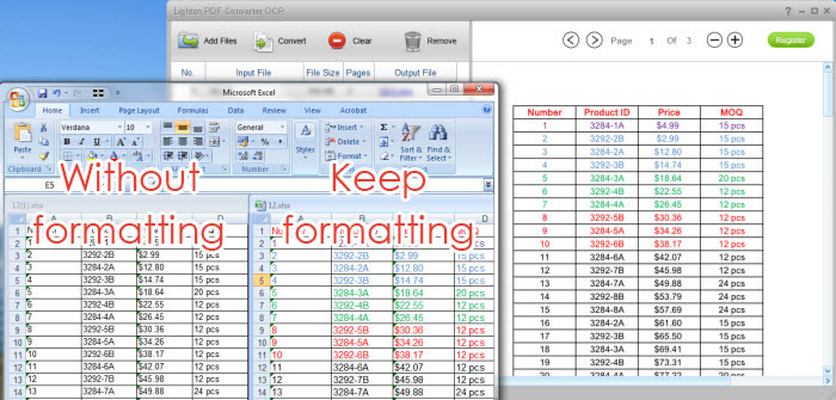Click the Cut scissors icon

[x=44, y=127]
